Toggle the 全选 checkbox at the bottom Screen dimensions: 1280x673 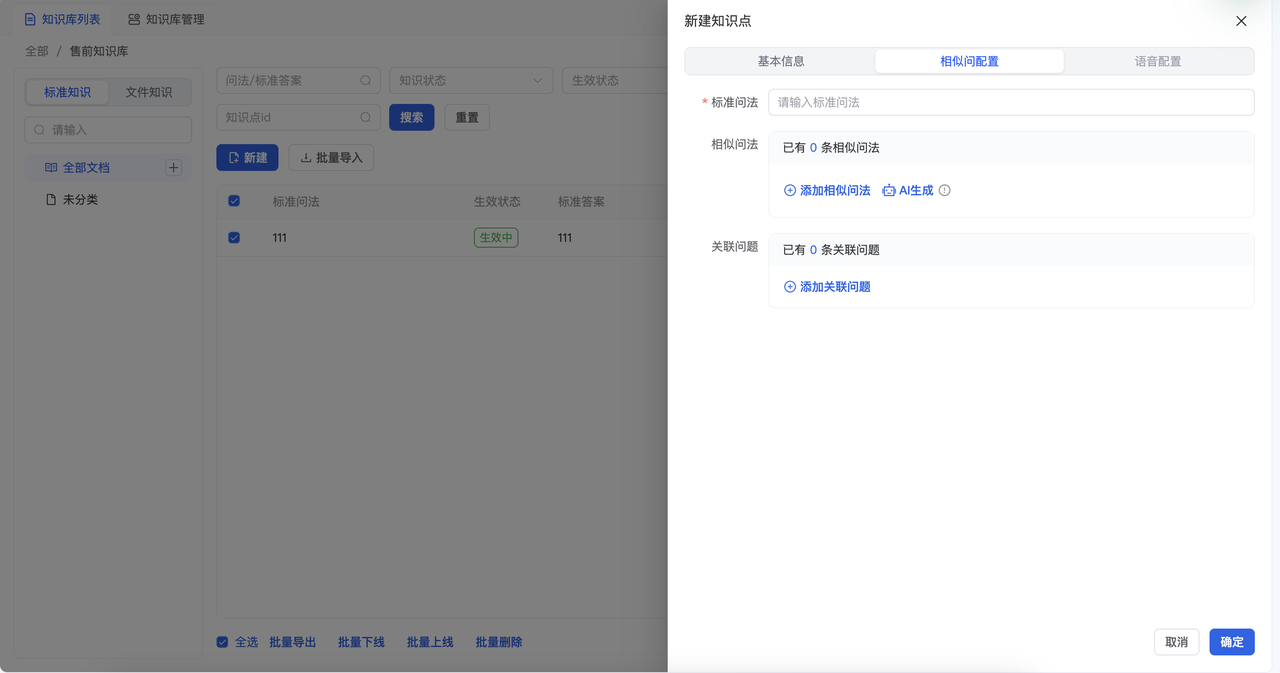pyautogui.click(x=222, y=642)
